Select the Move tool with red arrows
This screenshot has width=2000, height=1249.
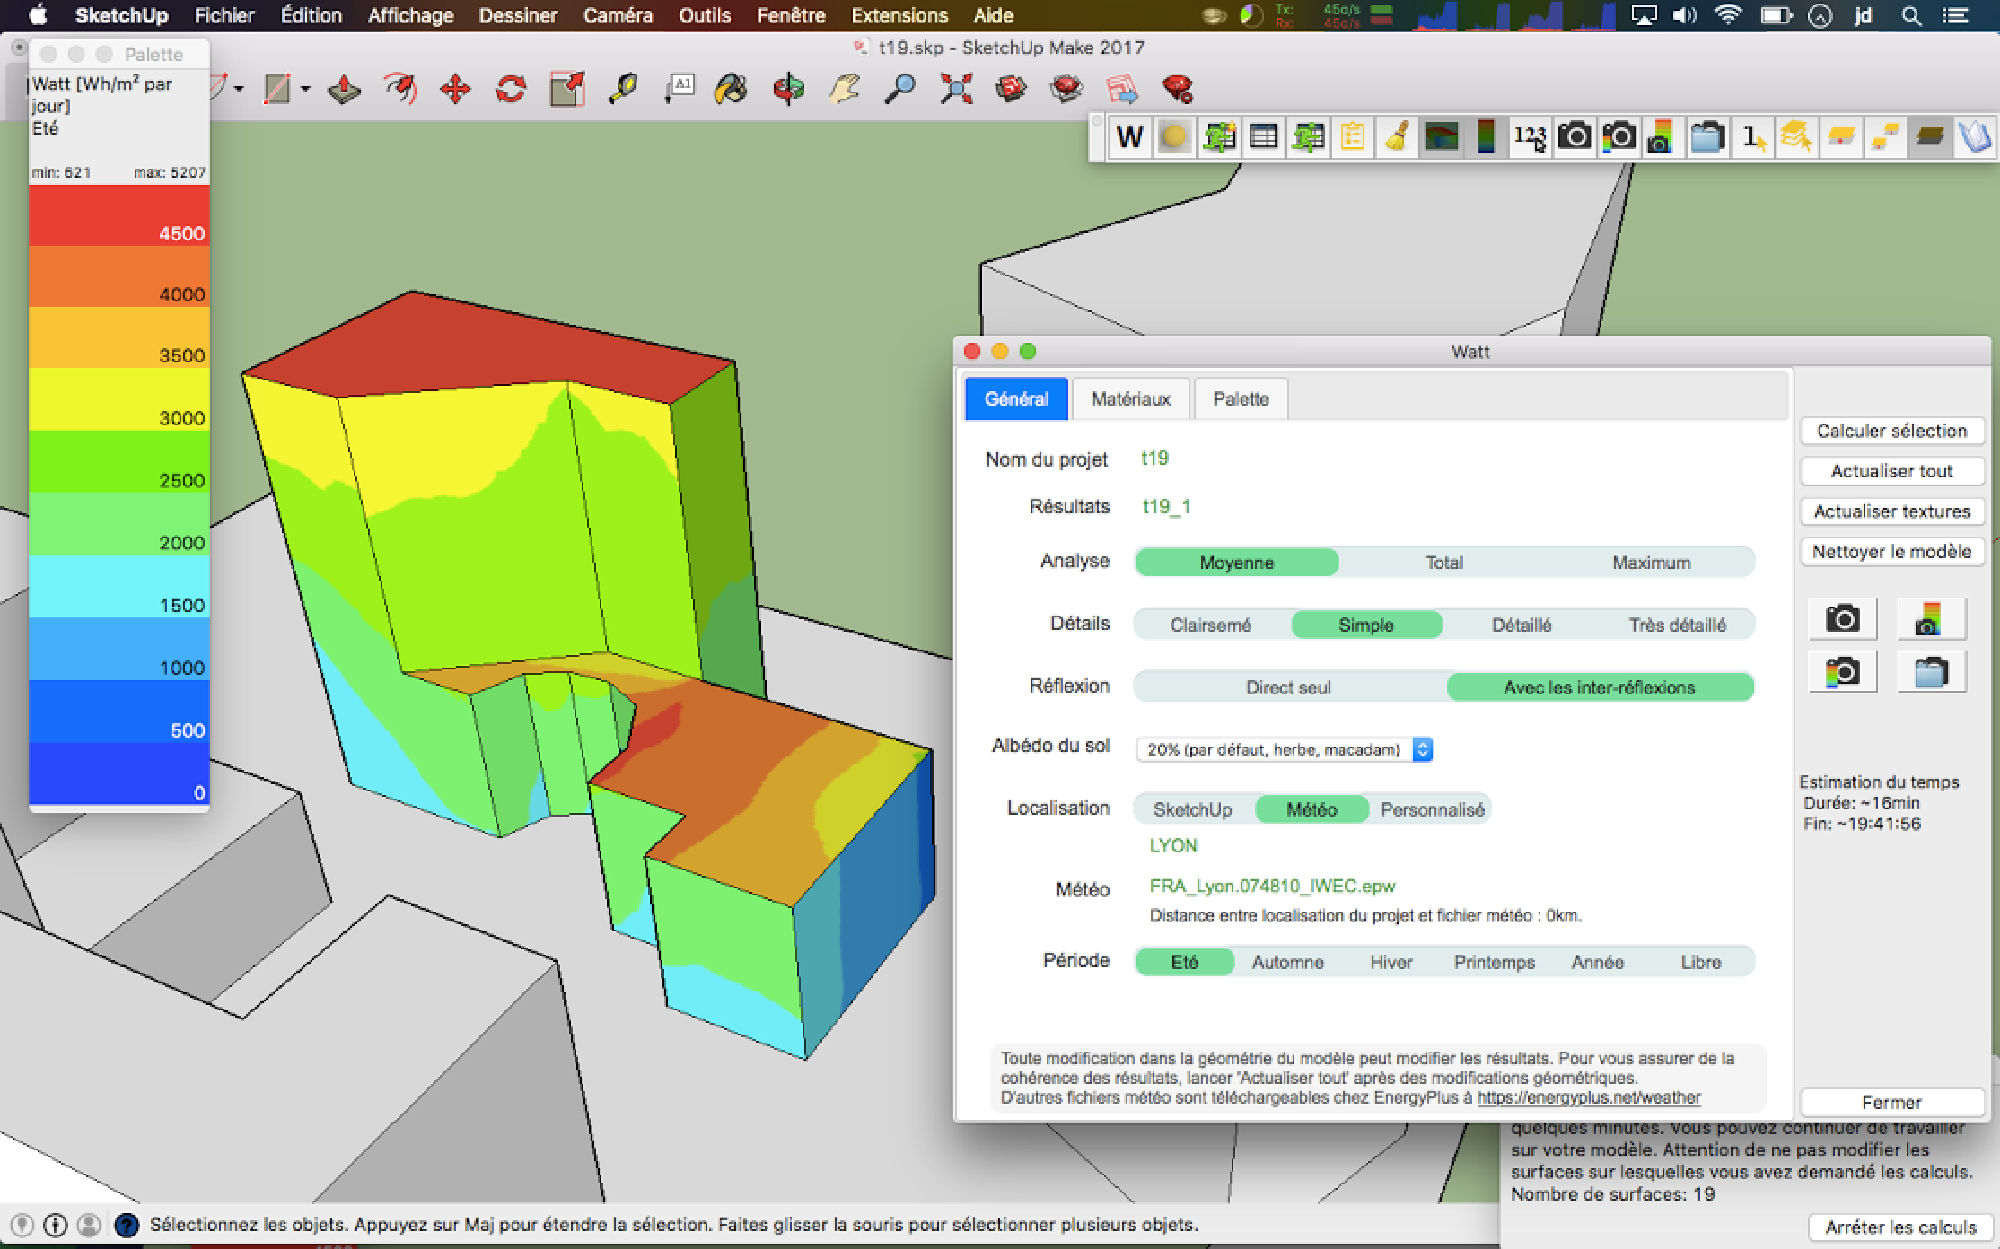[455, 89]
